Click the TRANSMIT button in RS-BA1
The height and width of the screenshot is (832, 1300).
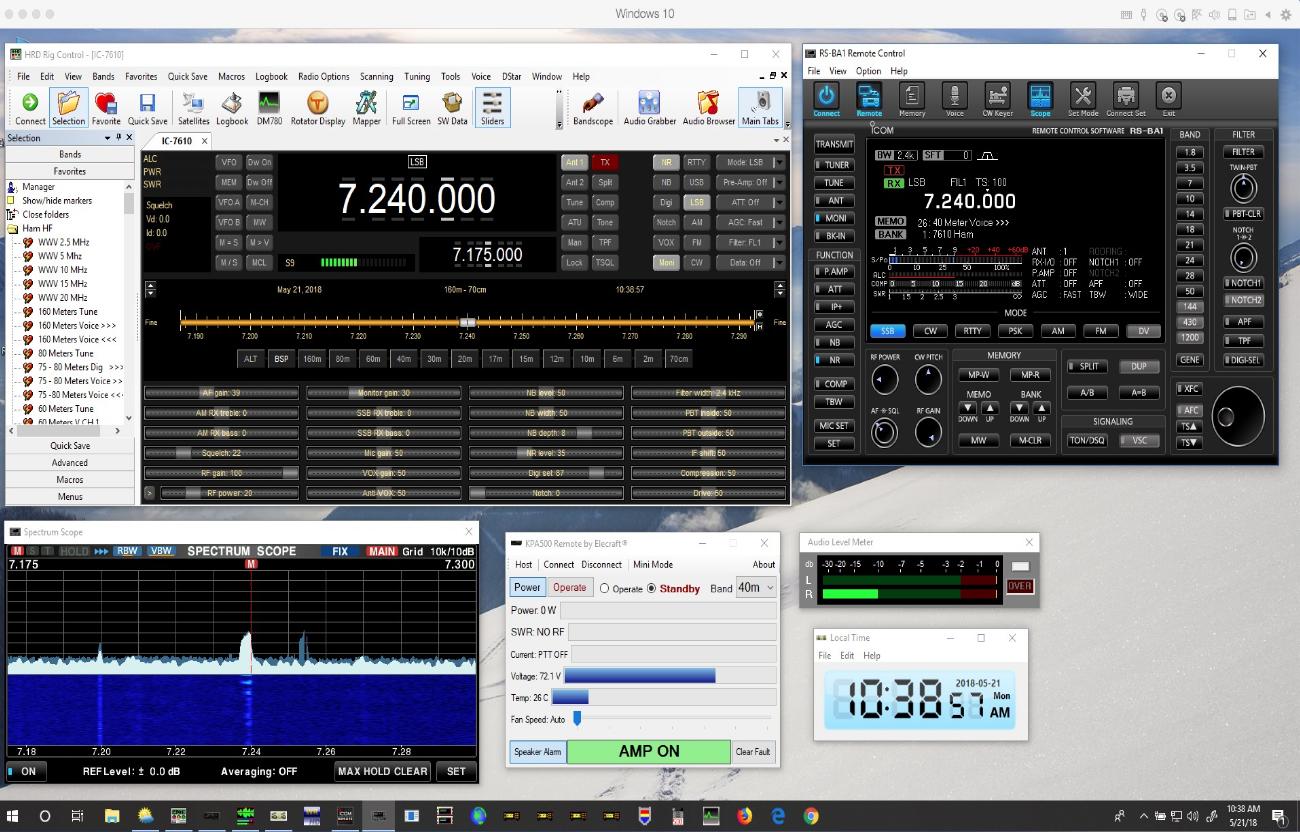coord(834,144)
